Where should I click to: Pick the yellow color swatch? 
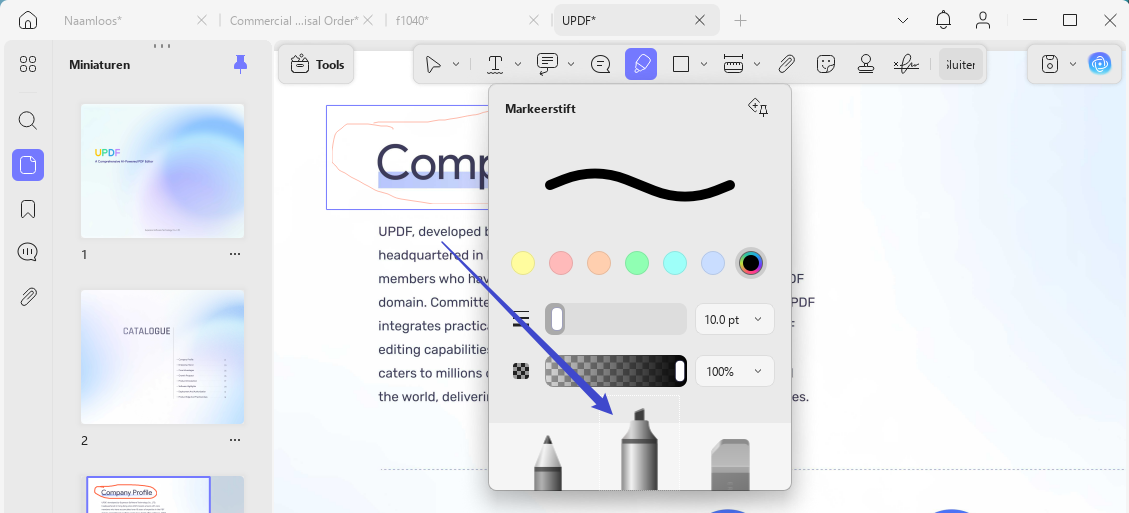click(523, 263)
